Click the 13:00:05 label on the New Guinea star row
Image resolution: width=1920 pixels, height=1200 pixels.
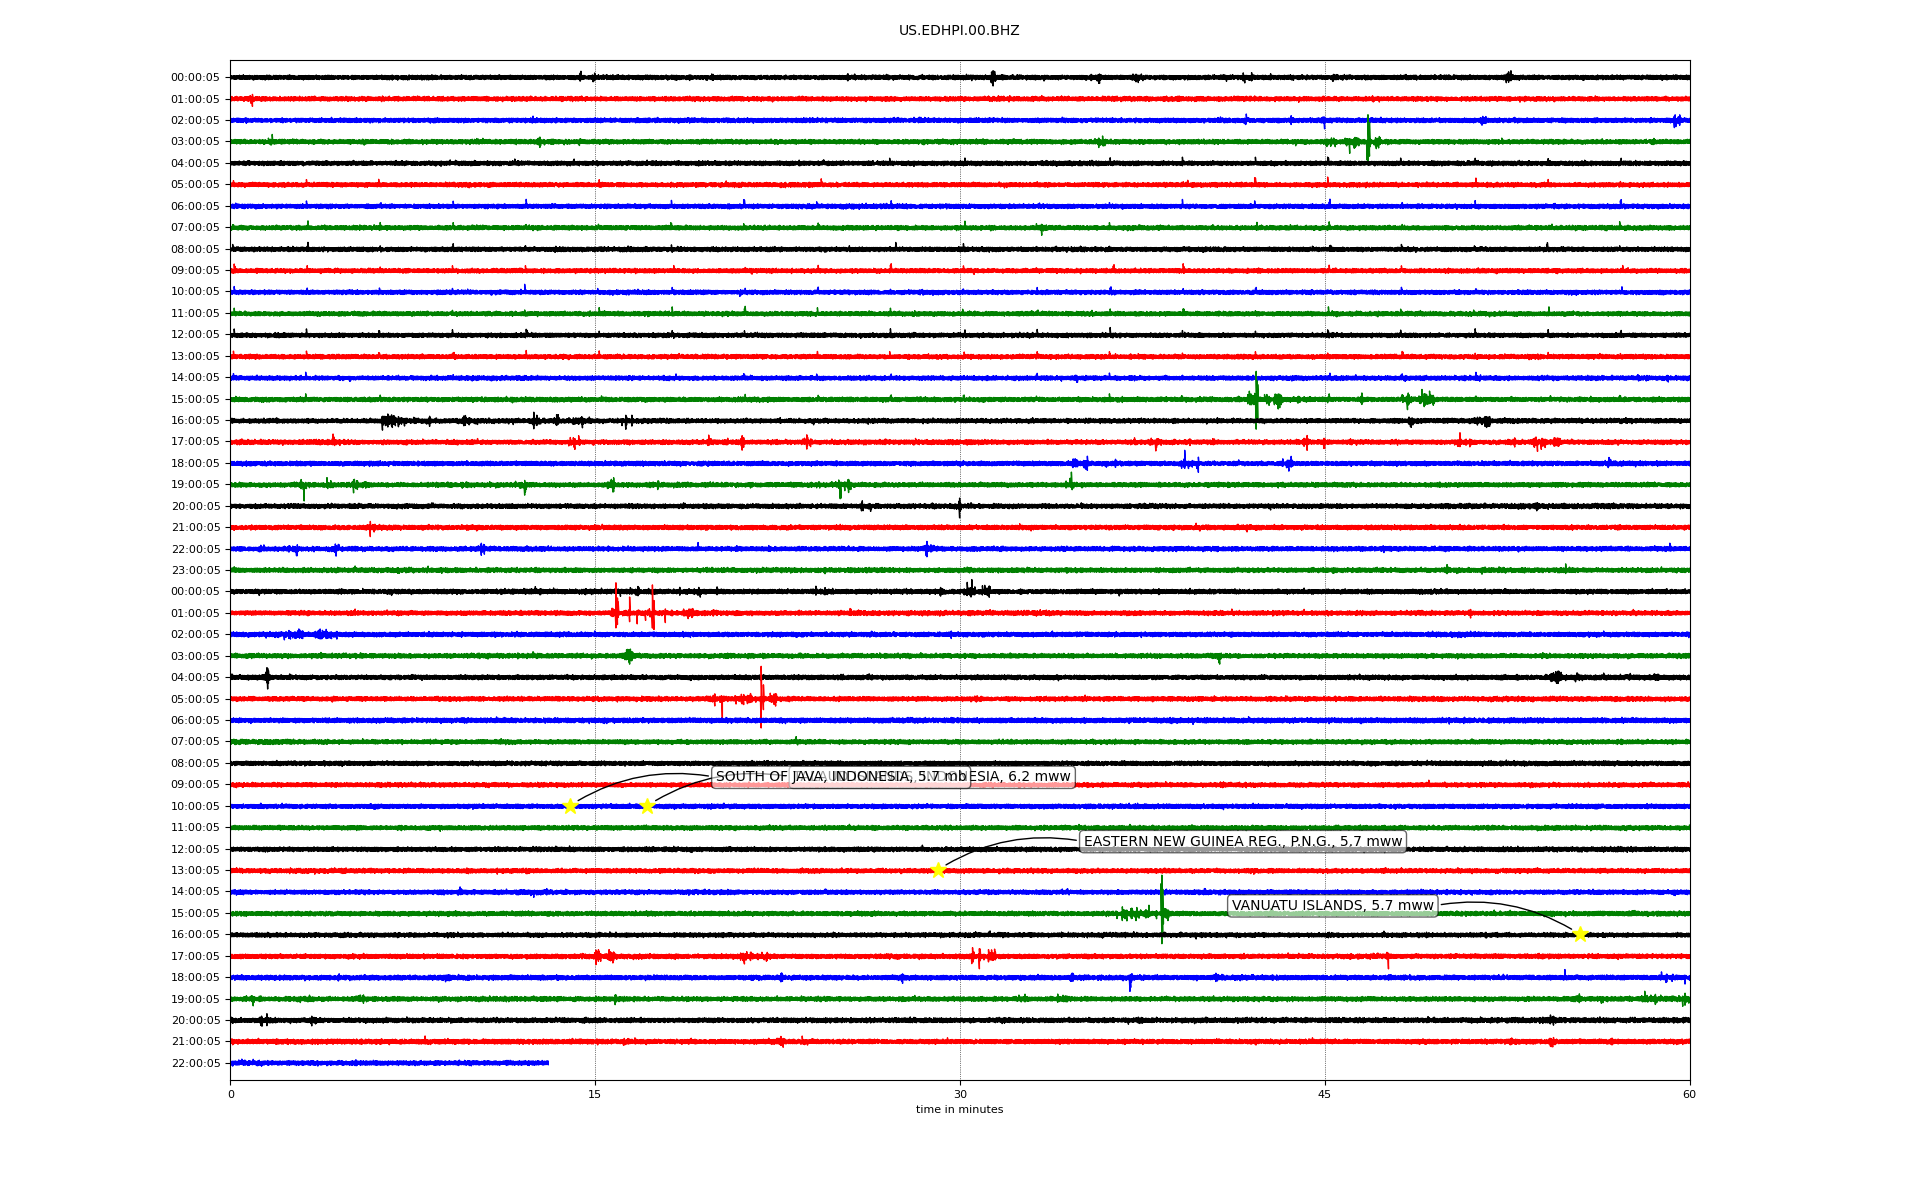[195, 871]
